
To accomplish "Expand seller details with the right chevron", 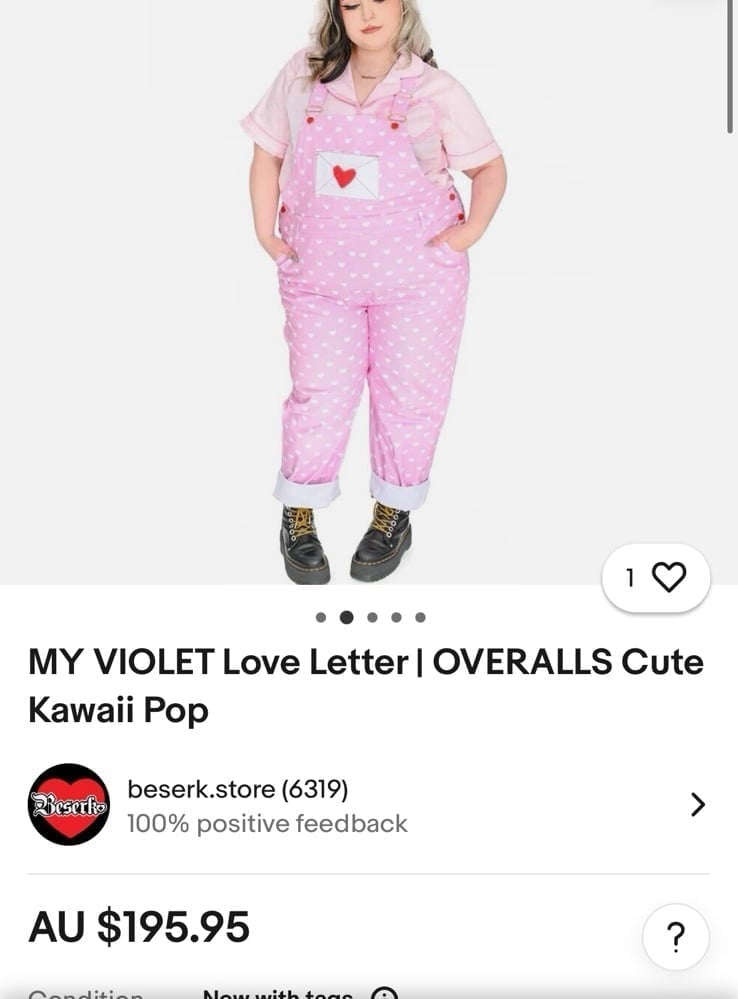I will 698,805.
